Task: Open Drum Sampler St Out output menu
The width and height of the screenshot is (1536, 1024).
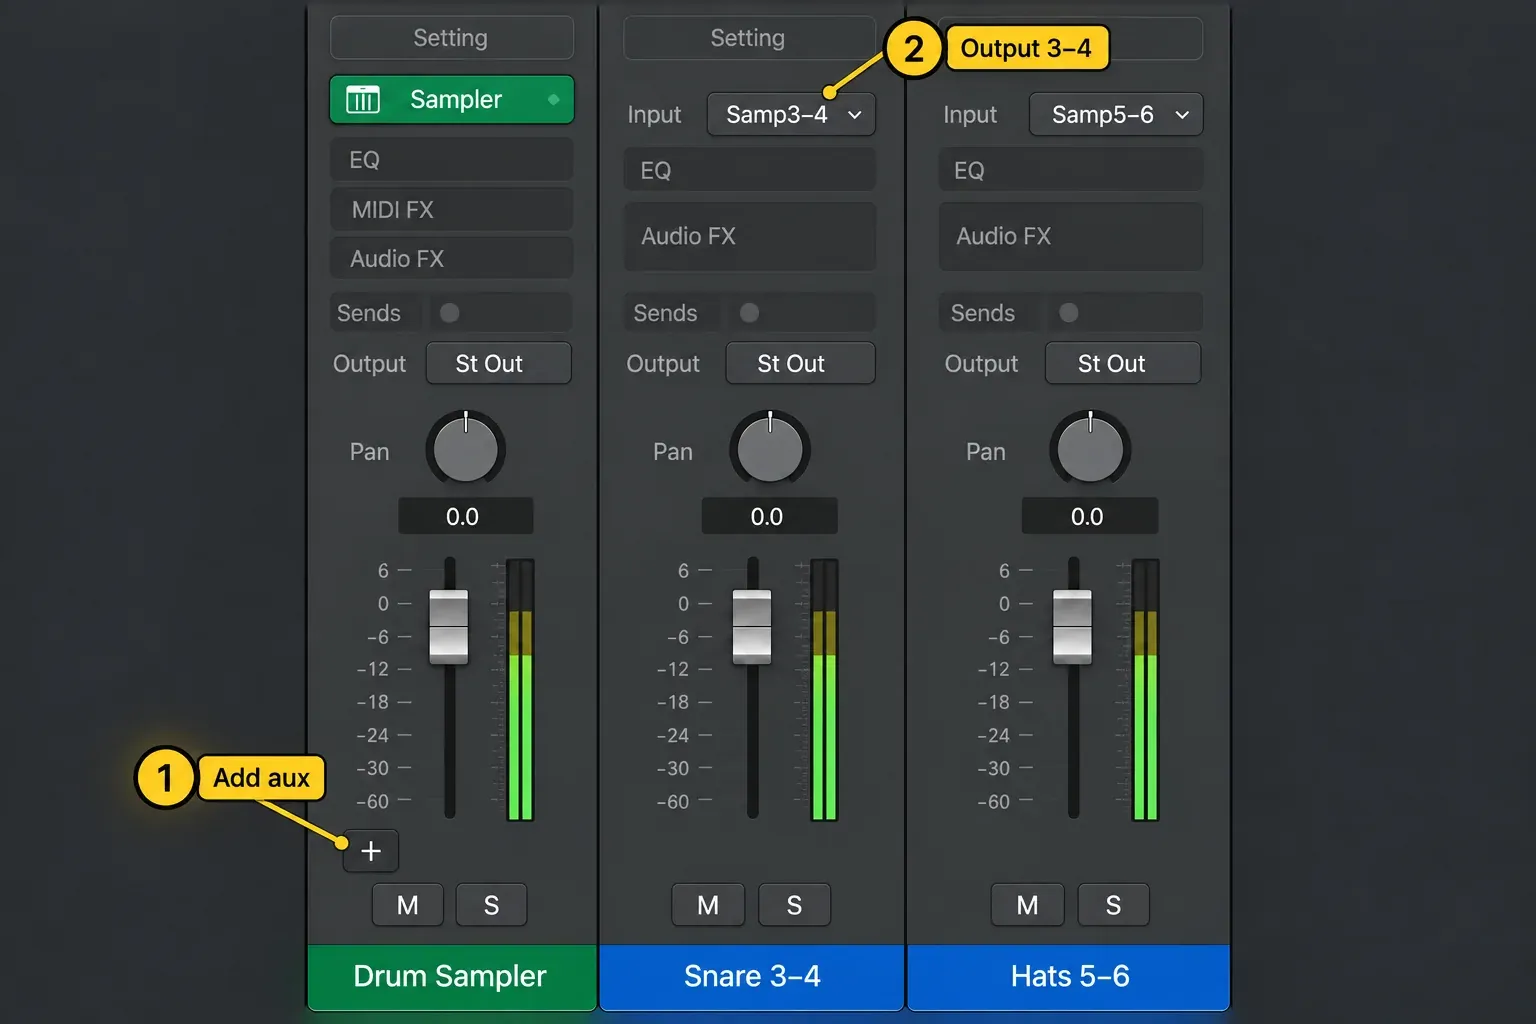Action: click(x=499, y=363)
